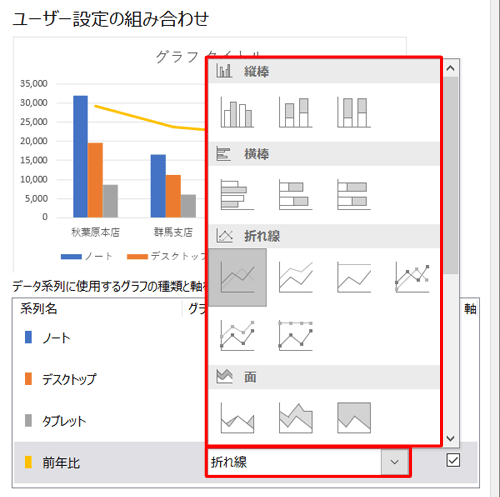The width and height of the screenshot is (500, 497).
Task: Click the ユーザー設定の組み合わせ heading
Action: pos(110,19)
